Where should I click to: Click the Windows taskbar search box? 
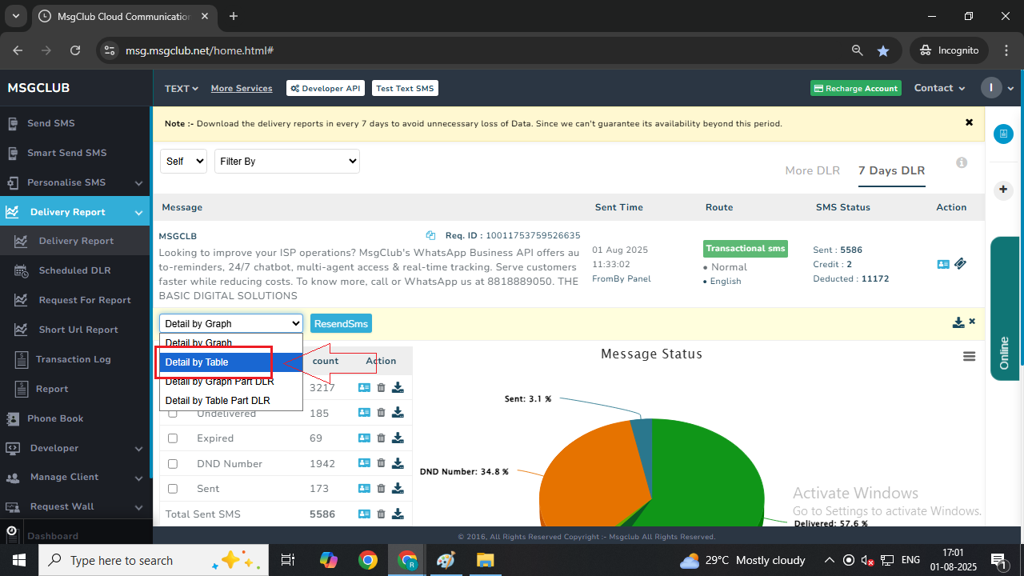coord(153,560)
